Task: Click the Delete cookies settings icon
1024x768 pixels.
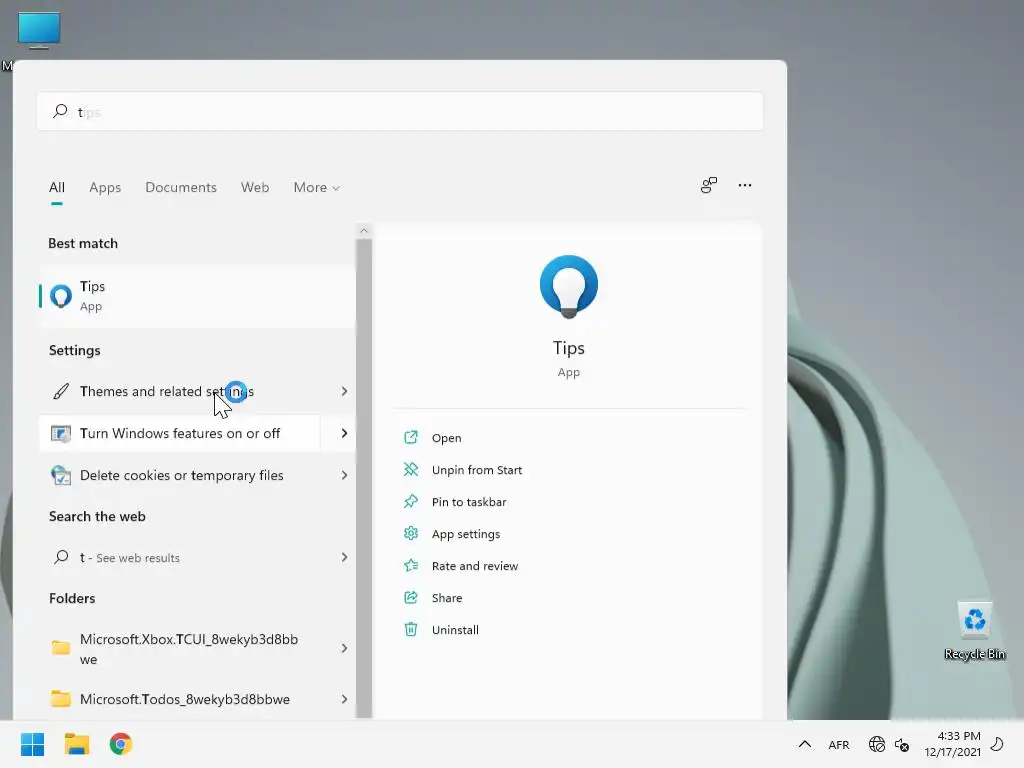Action: tap(61, 475)
